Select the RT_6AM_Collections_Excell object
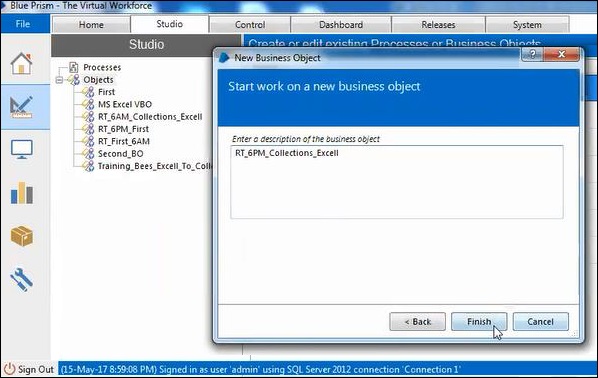Image resolution: width=598 pixels, height=378 pixels. pyautogui.click(x=150, y=117)
